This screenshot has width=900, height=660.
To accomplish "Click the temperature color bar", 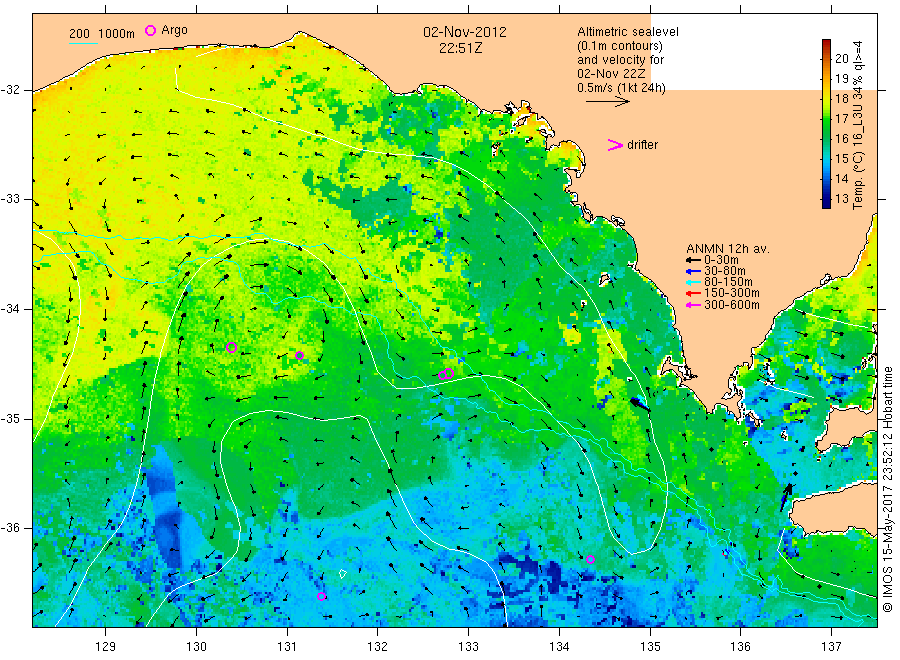I will tap(826, 123).
